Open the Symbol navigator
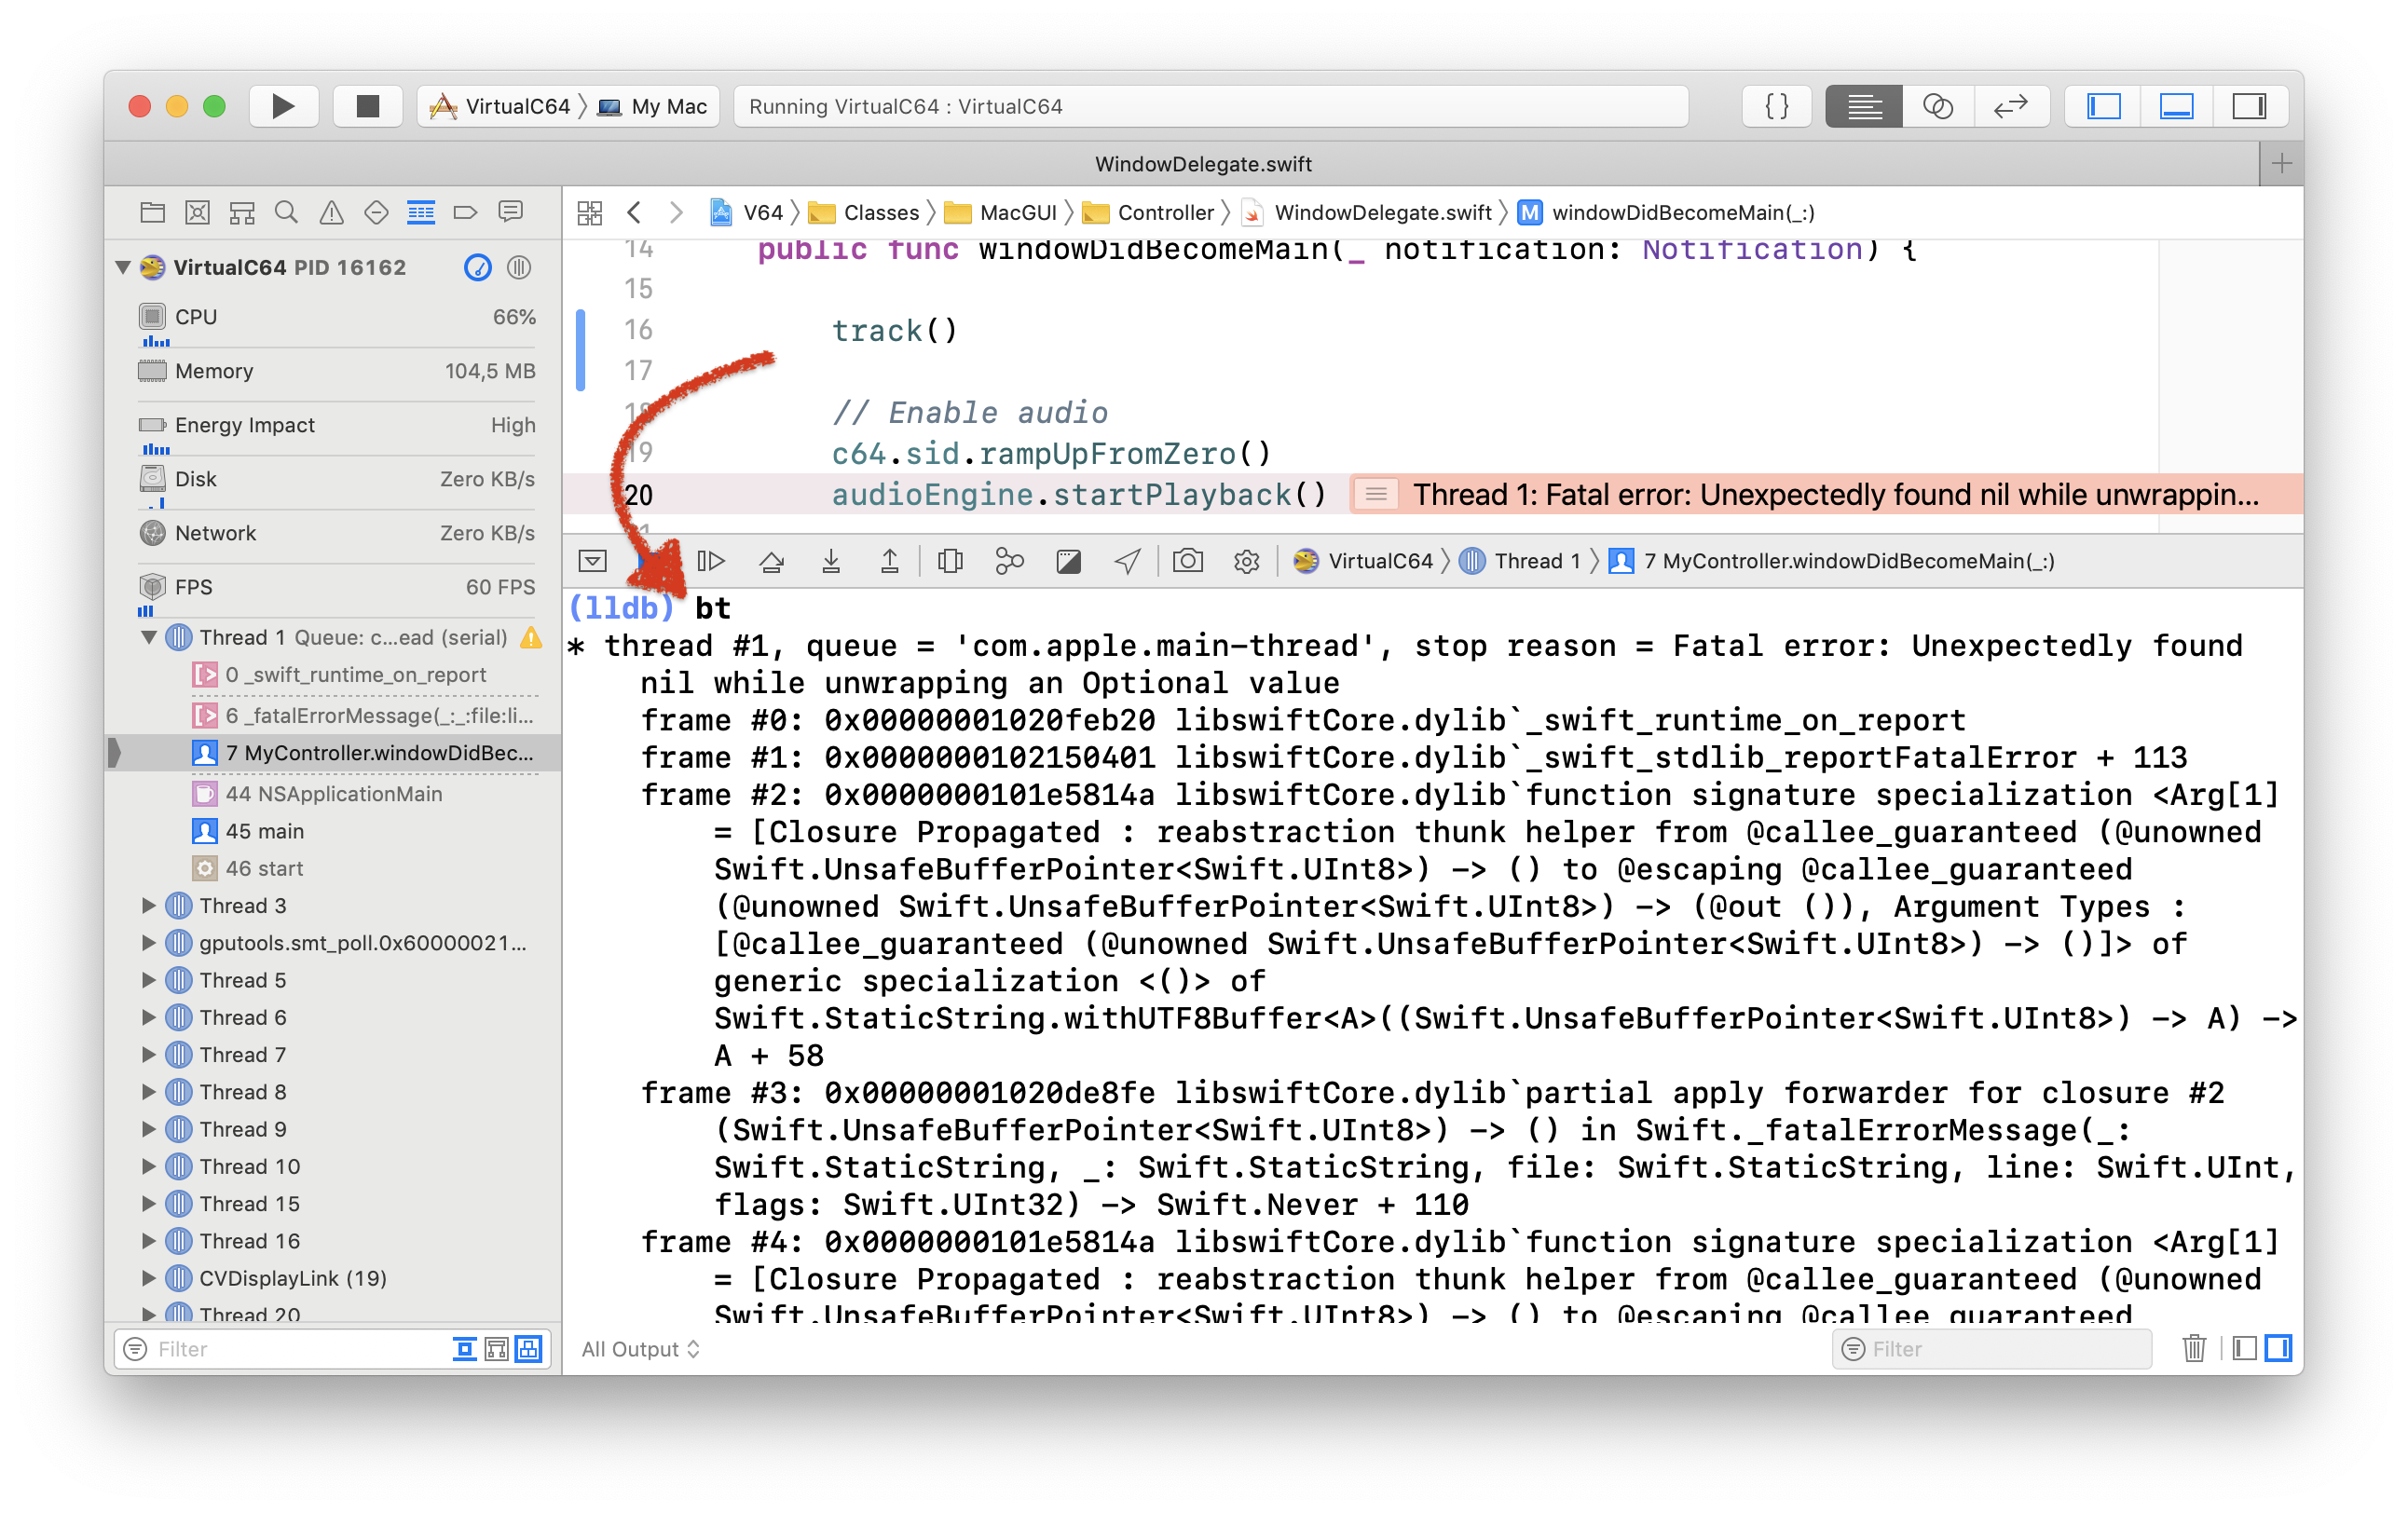 pyautogui.click(x=242, y=213)
